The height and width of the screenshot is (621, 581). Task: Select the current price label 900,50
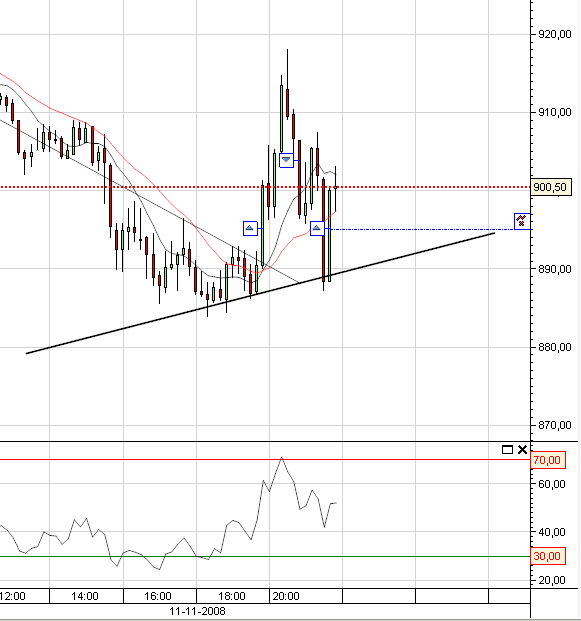(551, 187)
